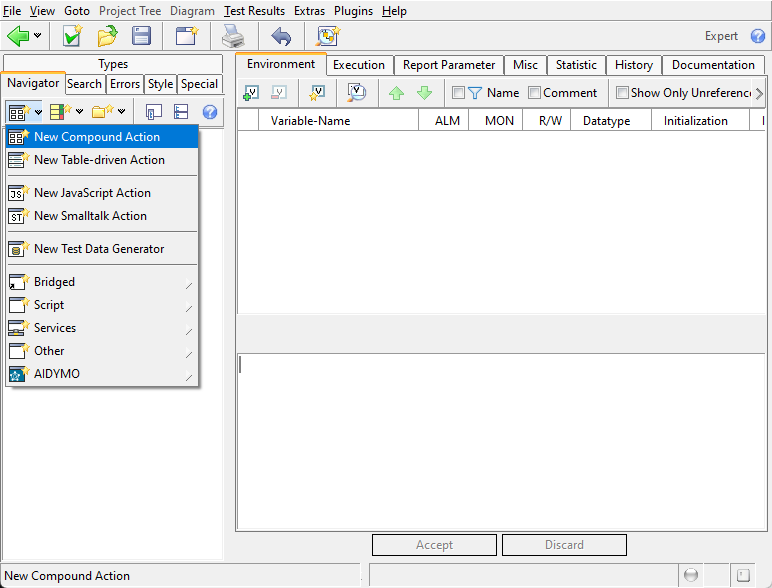Viewport: 772px width, 588px height.
Task: Click the blue help icon in Navigator toolbar
Action: [210, 111]
